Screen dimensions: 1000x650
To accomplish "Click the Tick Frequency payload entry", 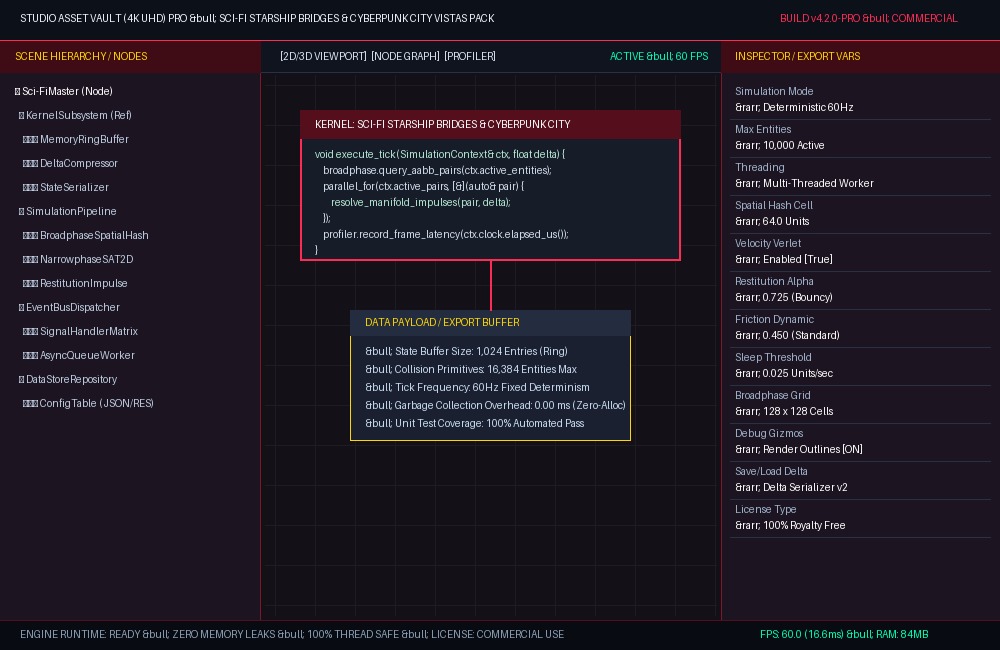I will [477, 387].
